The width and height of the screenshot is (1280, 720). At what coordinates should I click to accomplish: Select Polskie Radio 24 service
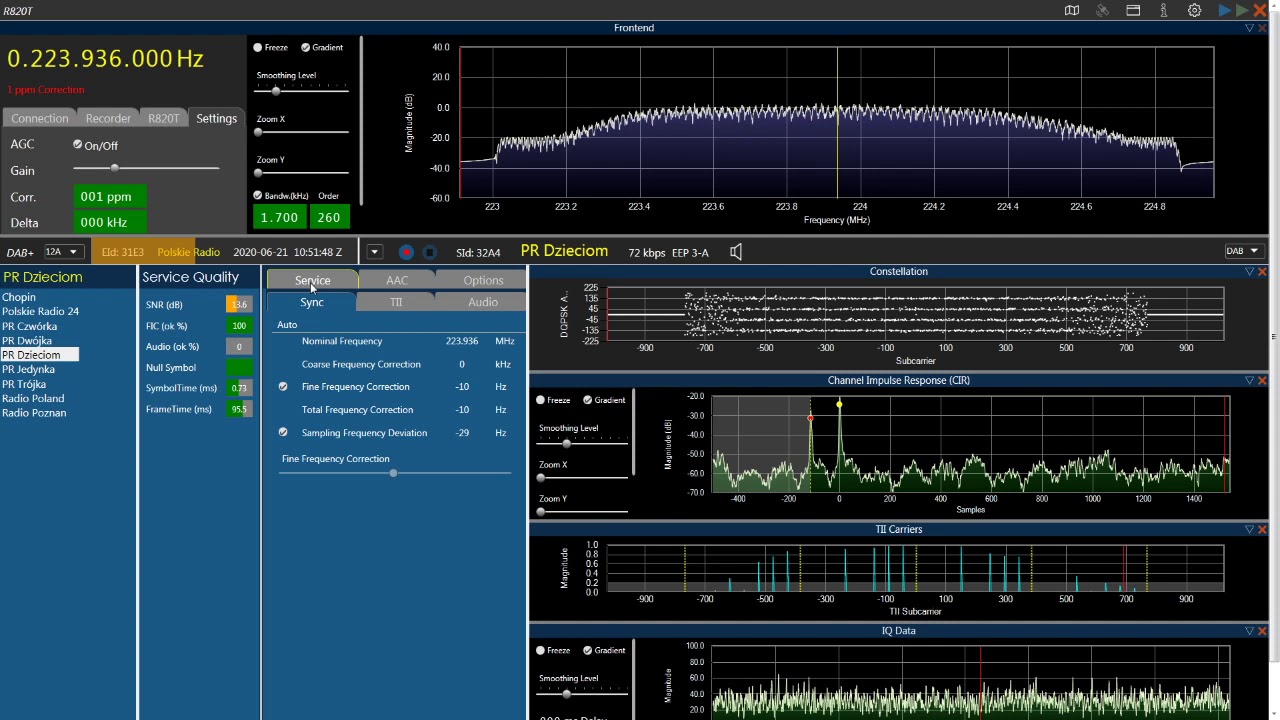pos(40,311)
